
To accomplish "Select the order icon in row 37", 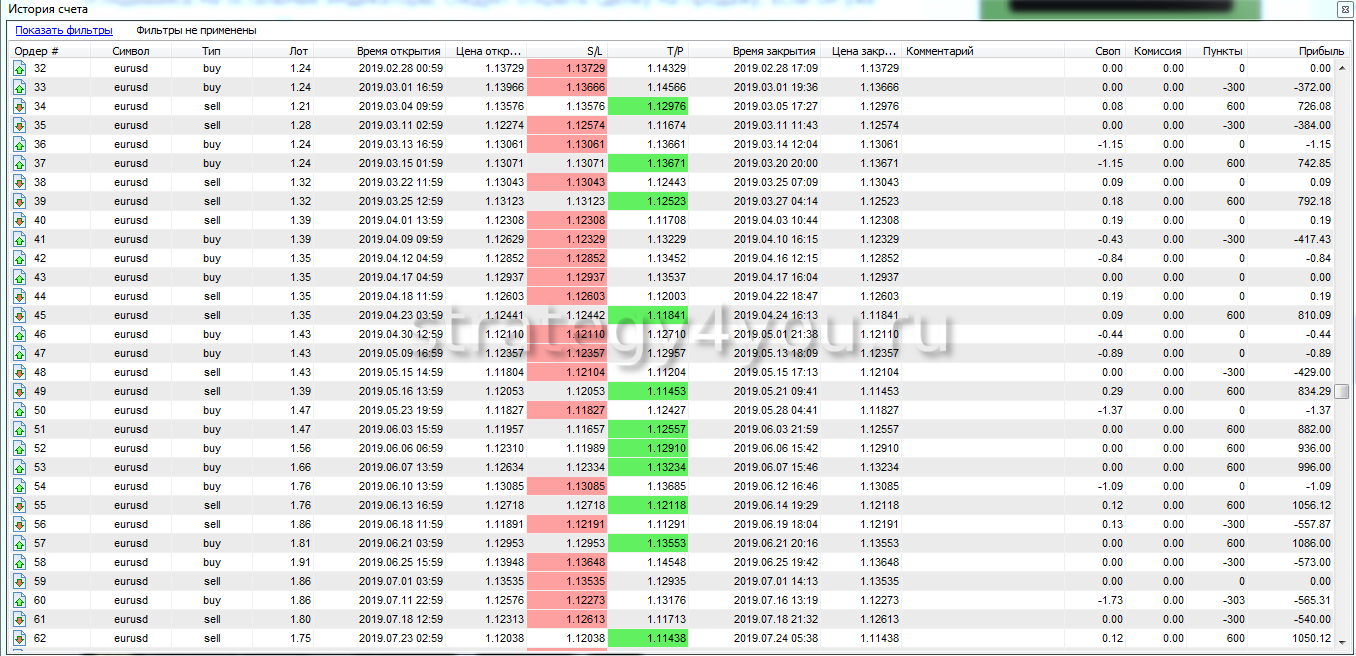I will click(19, 163).
